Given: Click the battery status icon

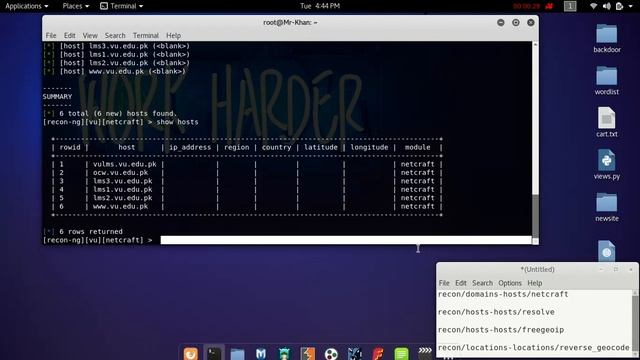Looking at the screenshot, I should click(x=619, y=6).
